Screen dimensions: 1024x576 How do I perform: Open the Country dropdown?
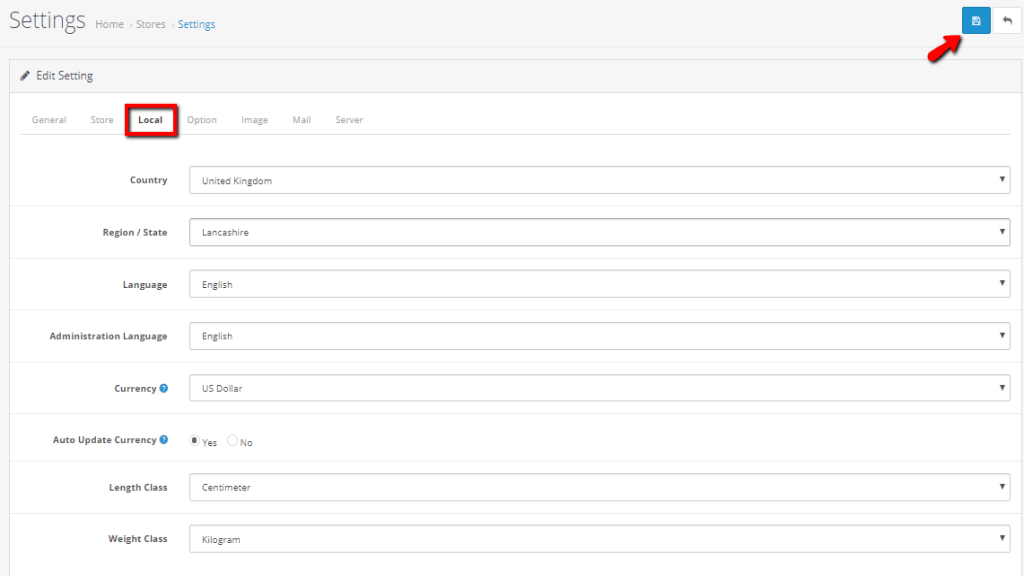coord(600,180)
